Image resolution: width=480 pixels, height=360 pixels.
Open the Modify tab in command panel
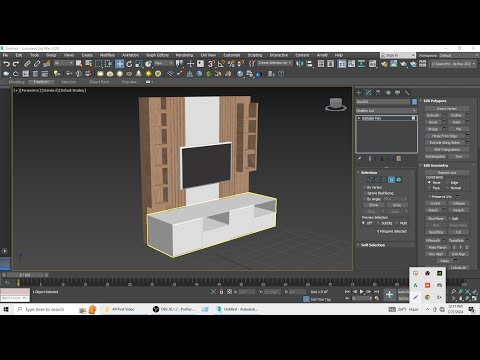[368, 93]
